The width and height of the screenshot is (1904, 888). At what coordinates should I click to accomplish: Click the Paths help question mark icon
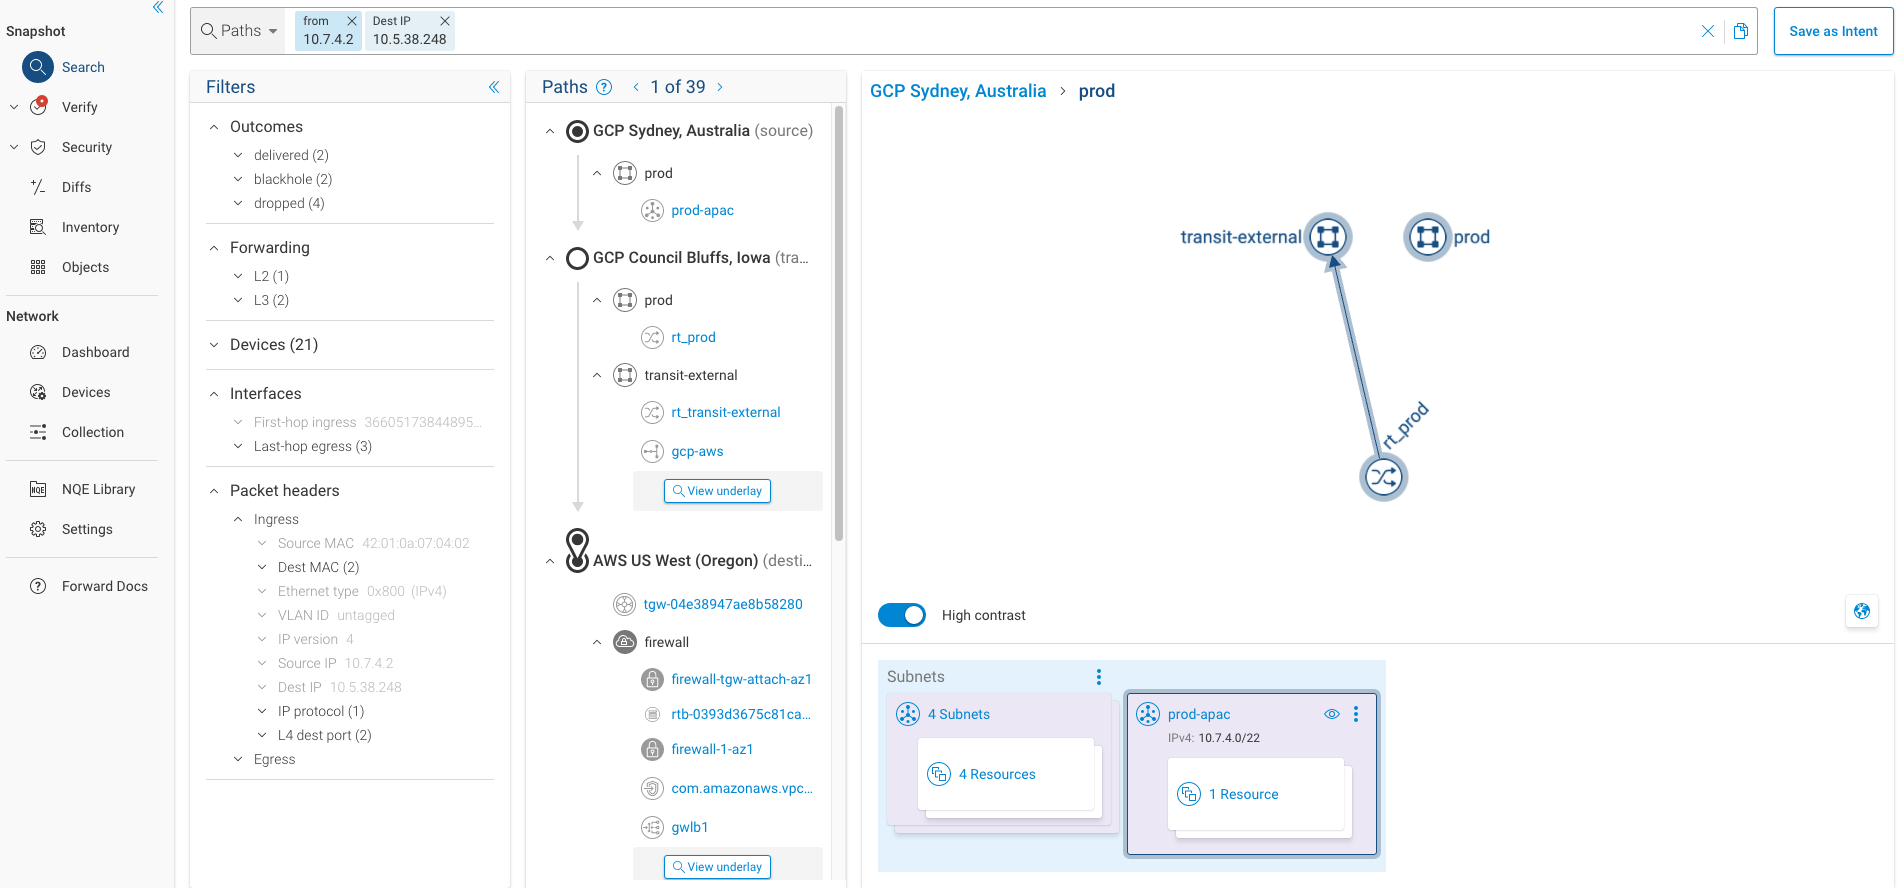point(604,87)
